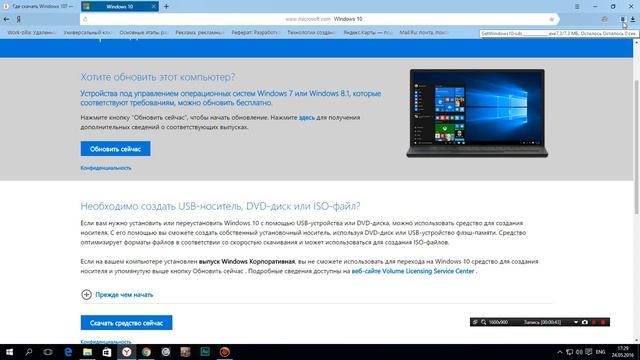Viewport: 640px width, 360px height.
Task: Launch Microsoft Edge from the taskbar
Action: [68, 352]
